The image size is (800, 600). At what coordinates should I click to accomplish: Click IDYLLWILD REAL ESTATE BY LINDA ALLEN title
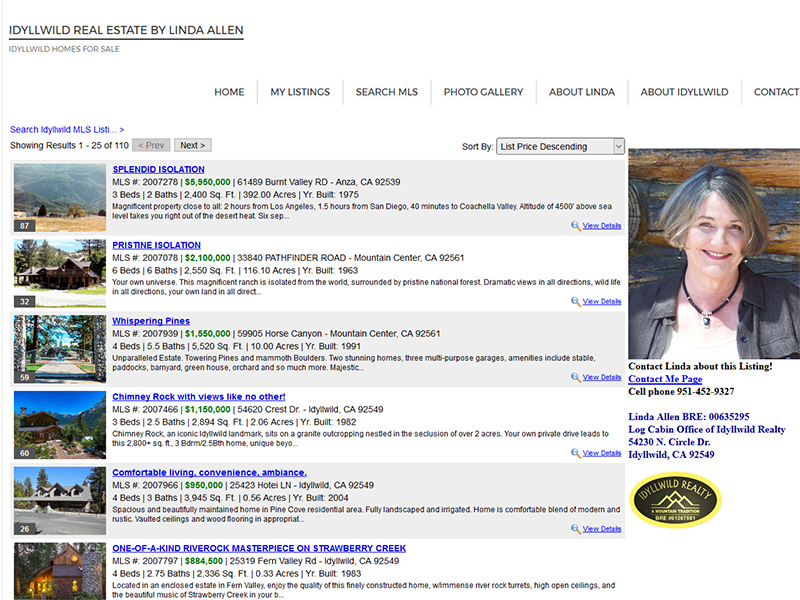[x=126, y=30]
